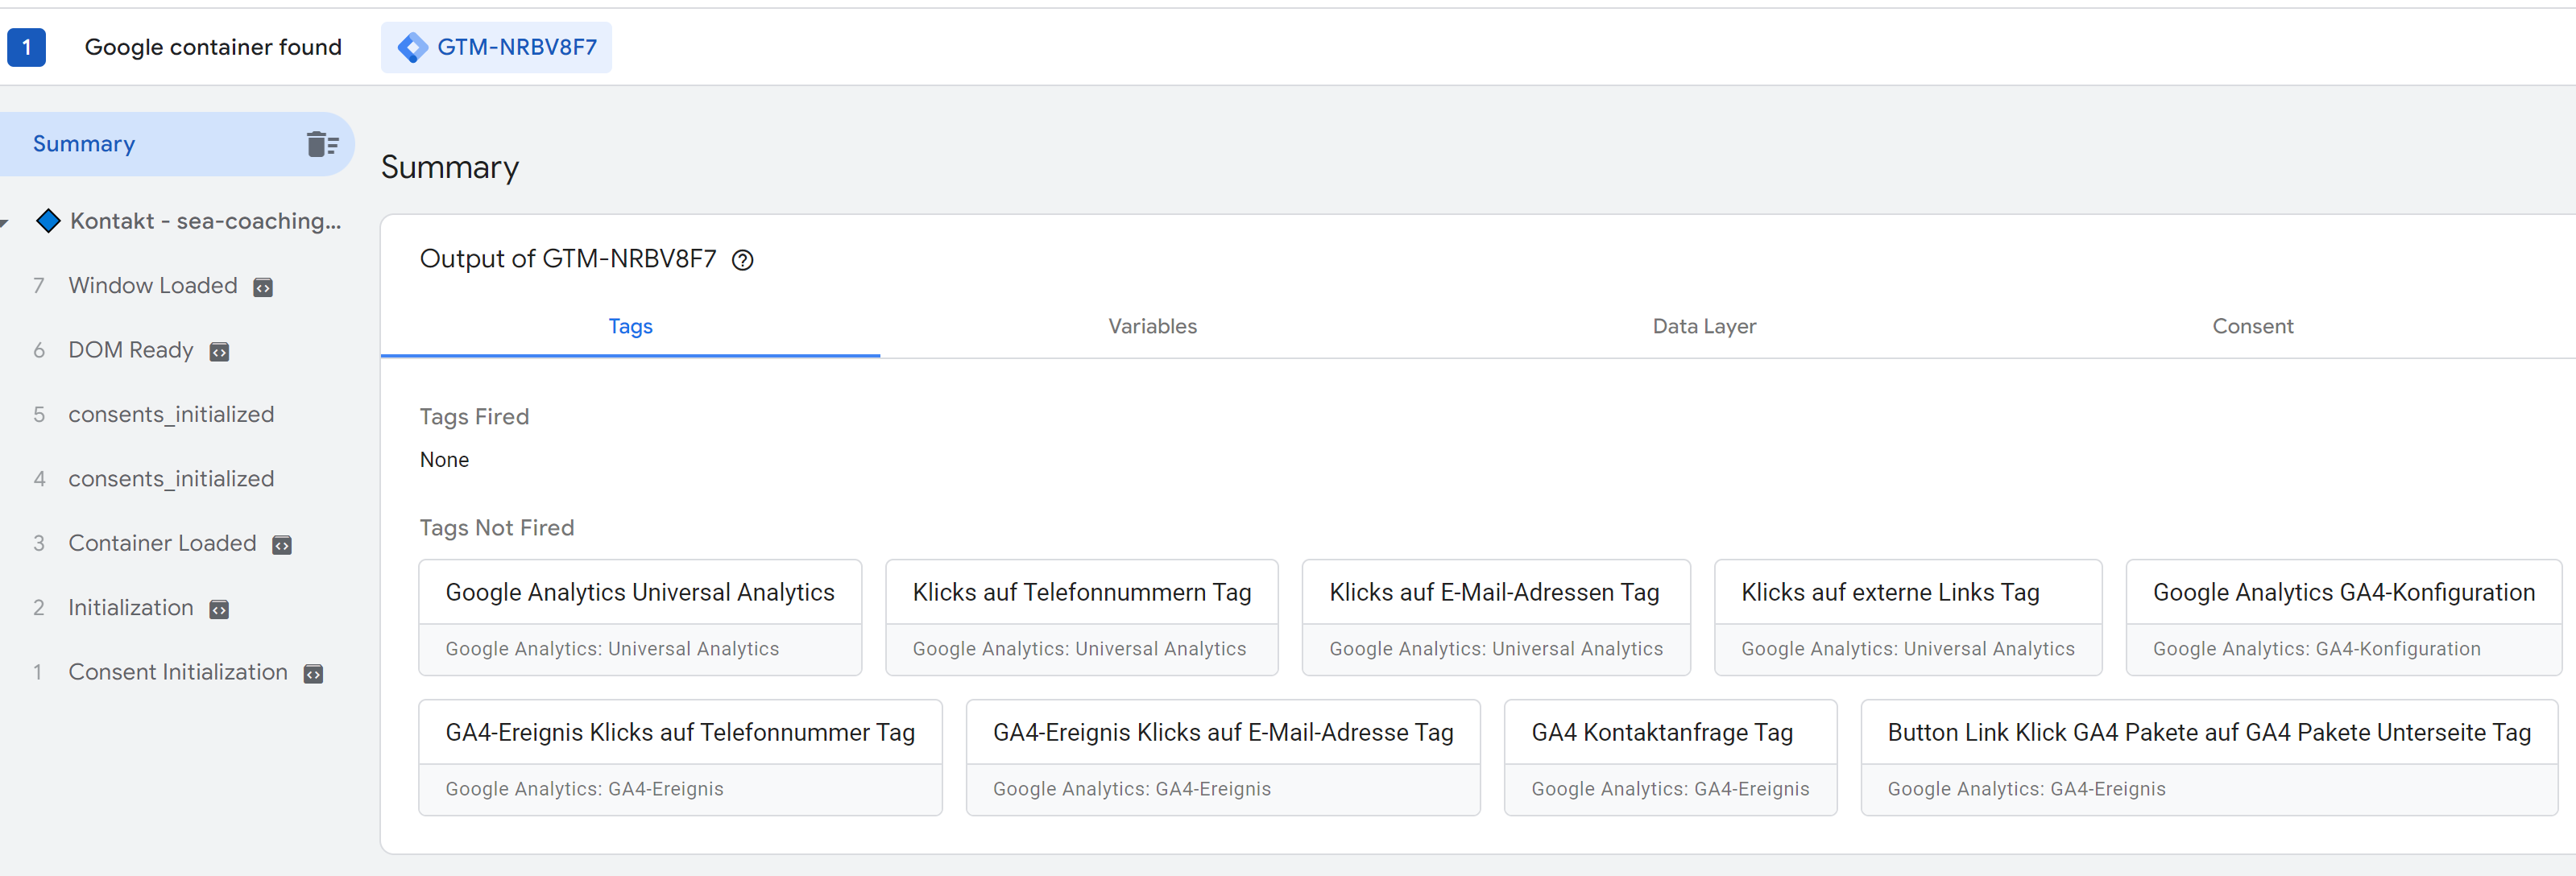Click 'Output of GTM-NRBV8F7' title text
Image resolution: width=2576 pixels, height=876 pixels.
[x=568, y=259]
